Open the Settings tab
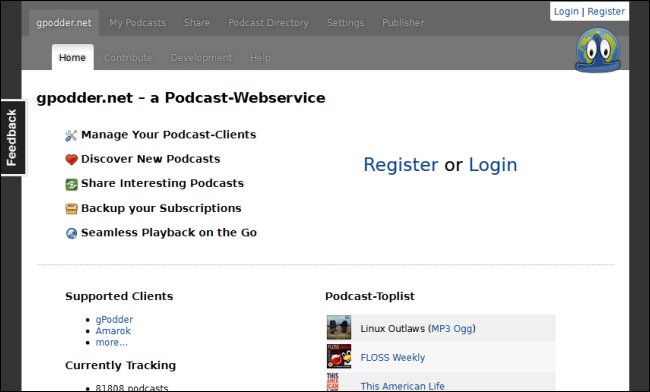Screen dimensions: 650x392 (345, 23)
